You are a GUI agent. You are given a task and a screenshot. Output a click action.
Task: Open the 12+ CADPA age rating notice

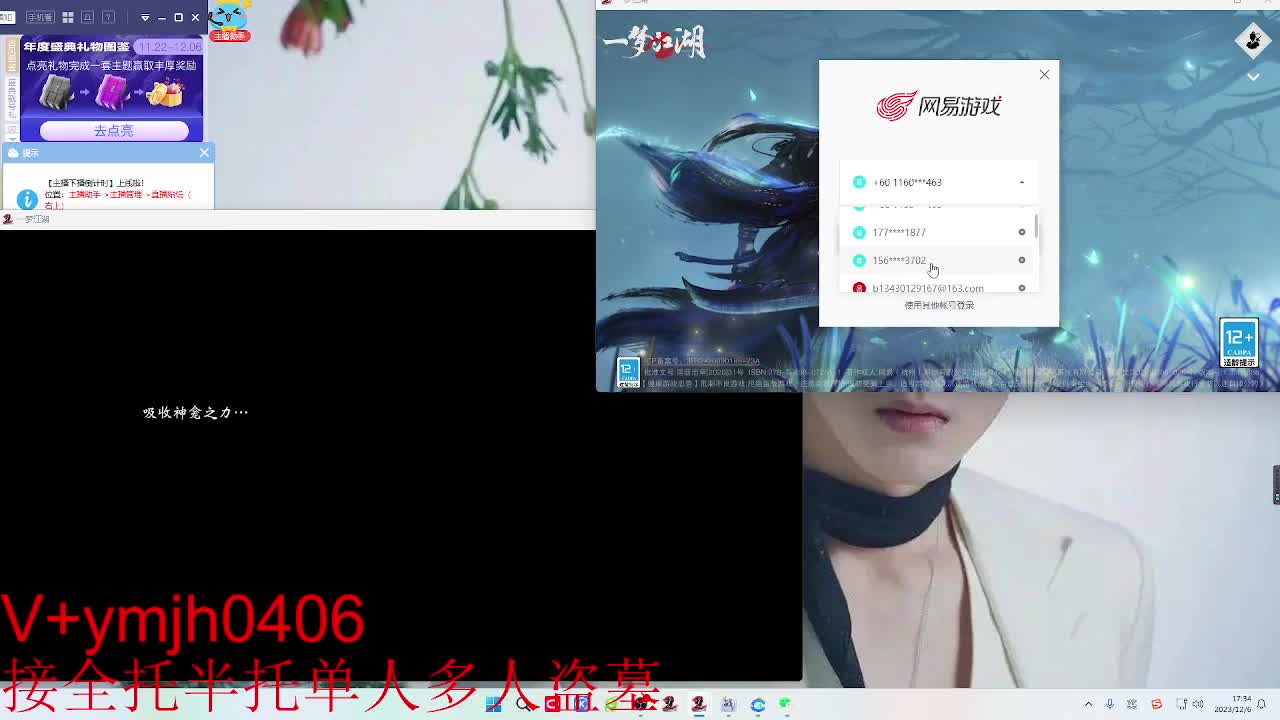[x=1239, y=343]
